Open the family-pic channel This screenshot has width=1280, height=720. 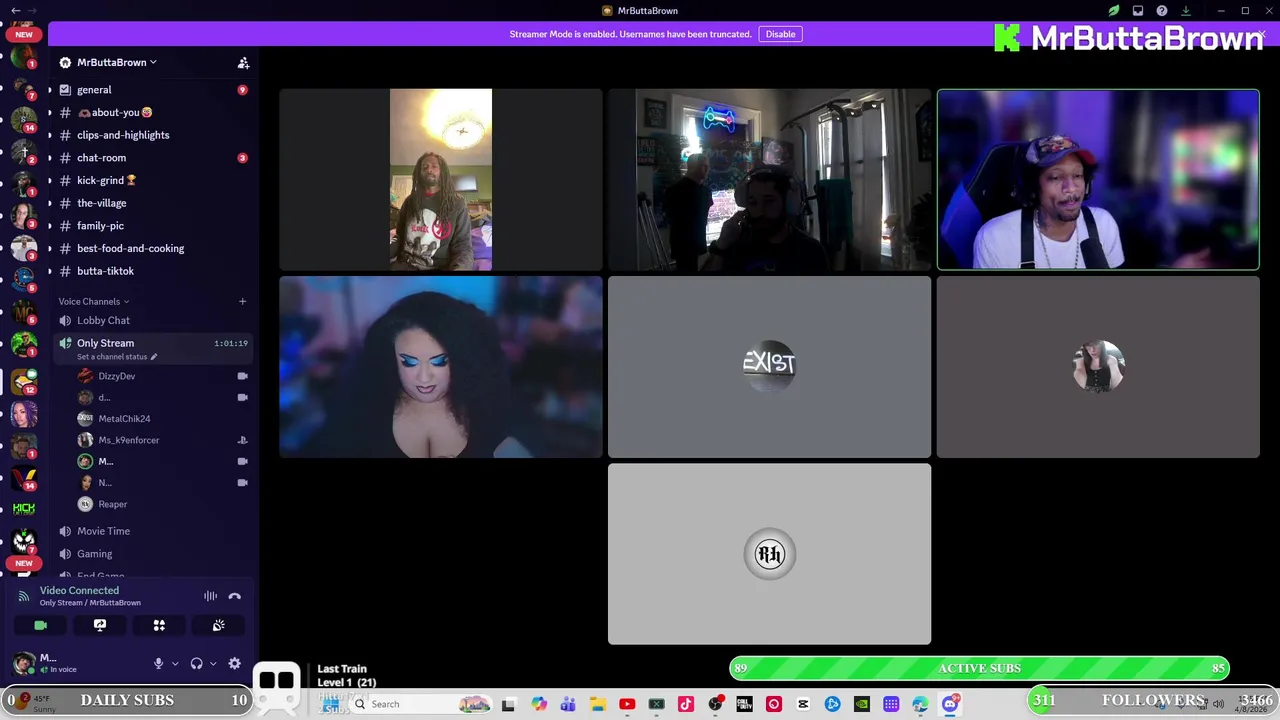point(150,226)
